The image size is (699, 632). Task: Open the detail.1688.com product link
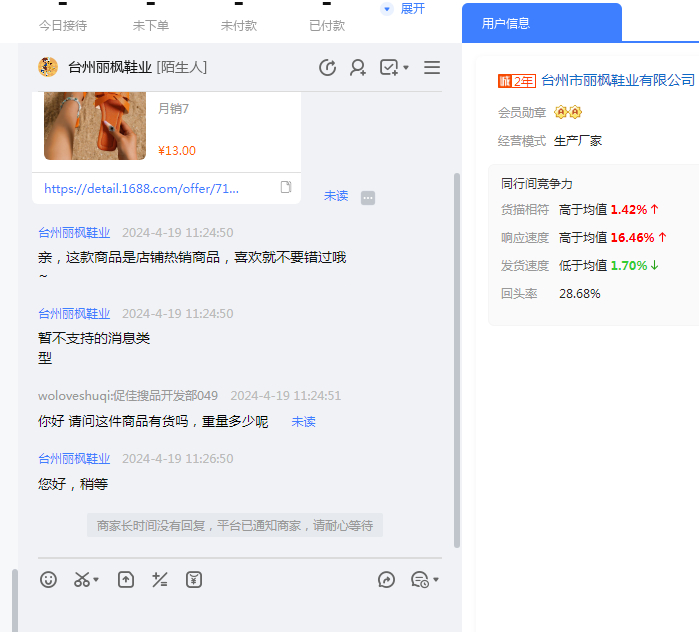tap(141, 187)
